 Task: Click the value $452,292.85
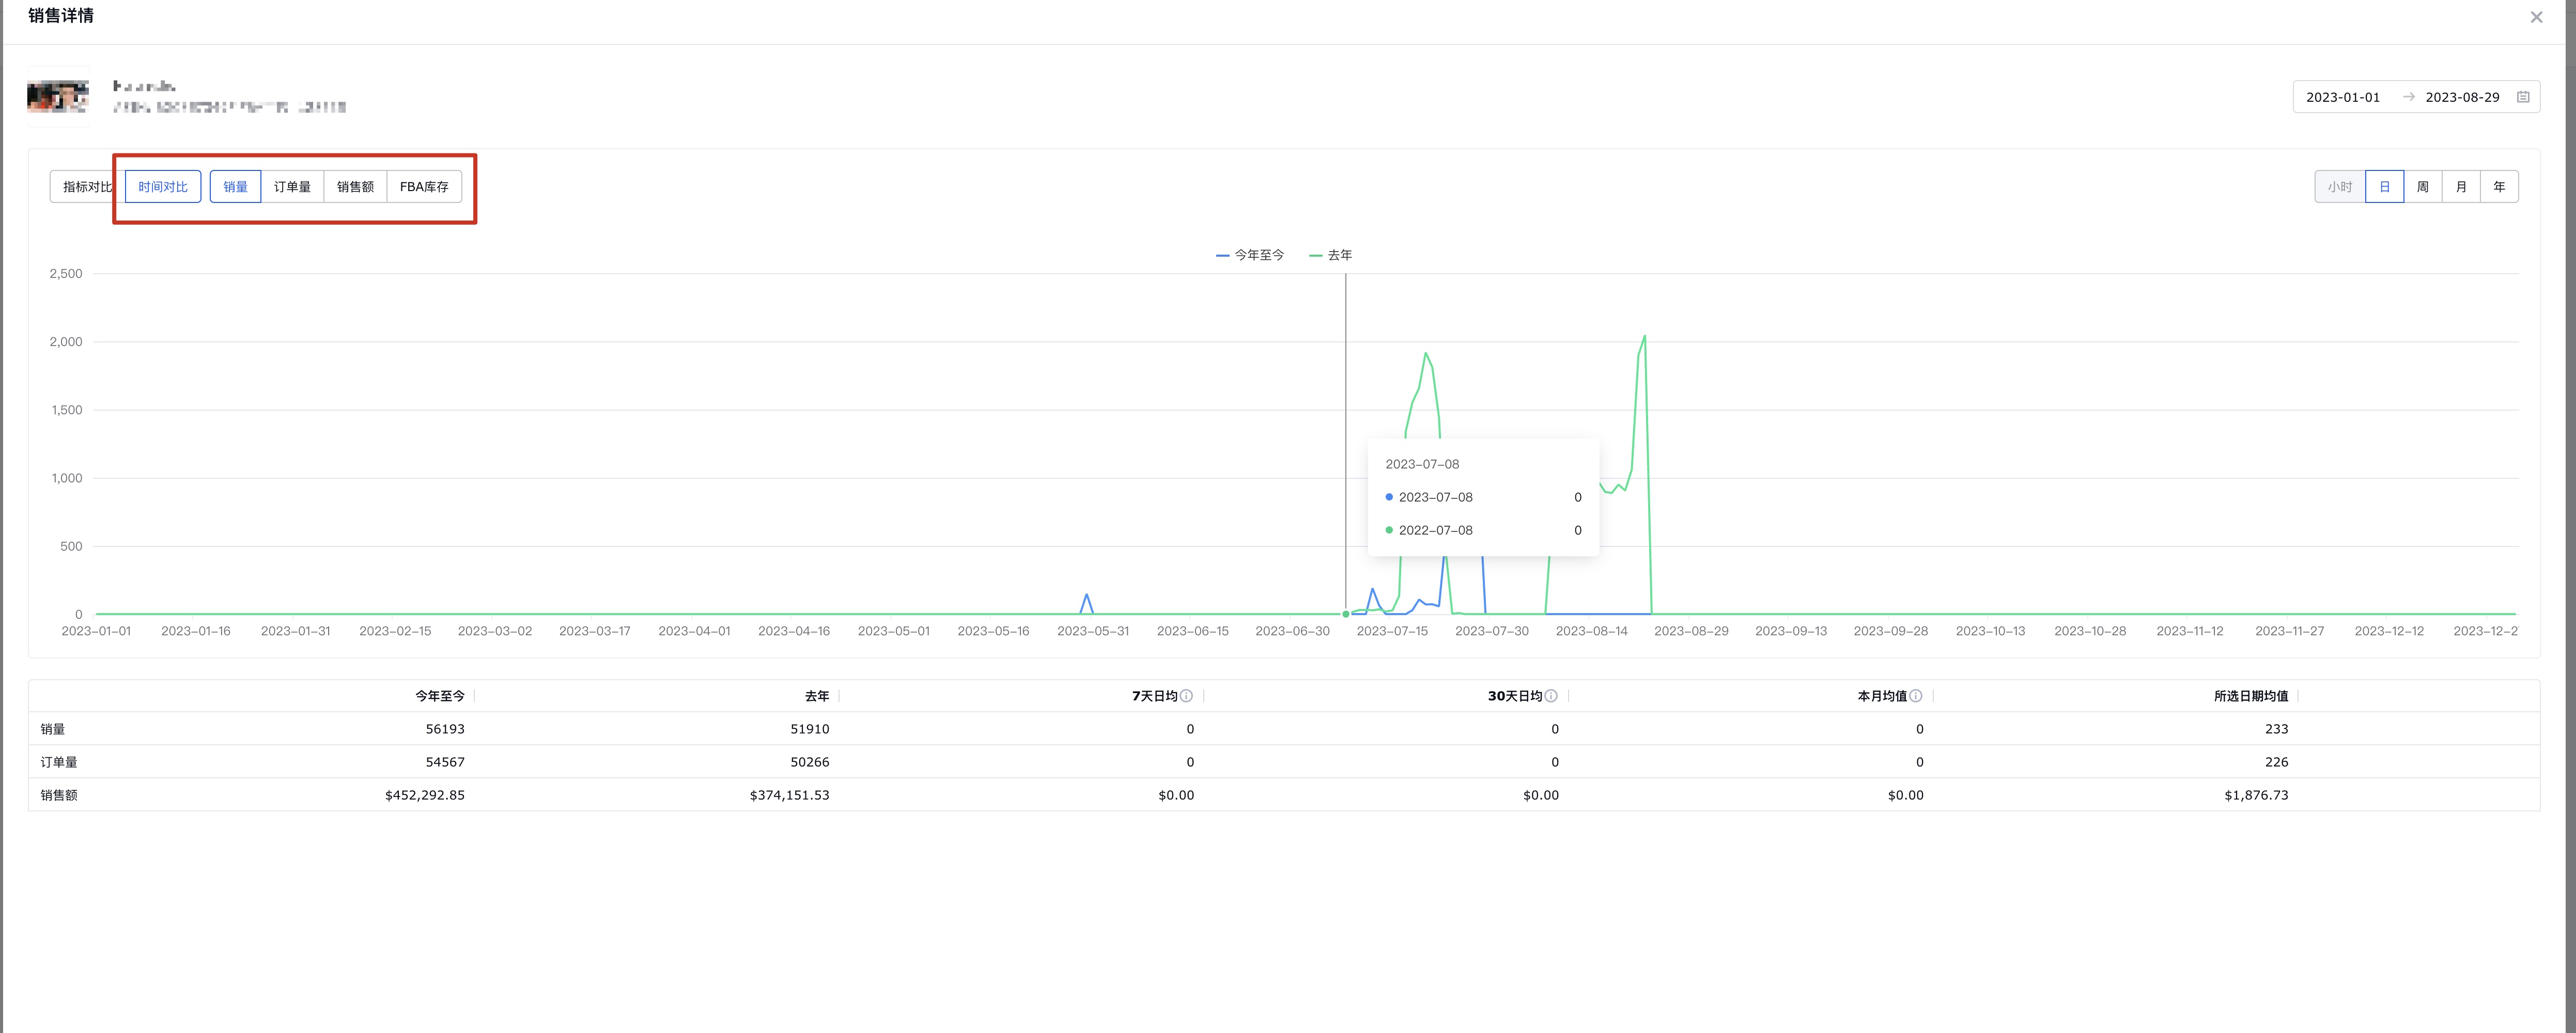425,795
